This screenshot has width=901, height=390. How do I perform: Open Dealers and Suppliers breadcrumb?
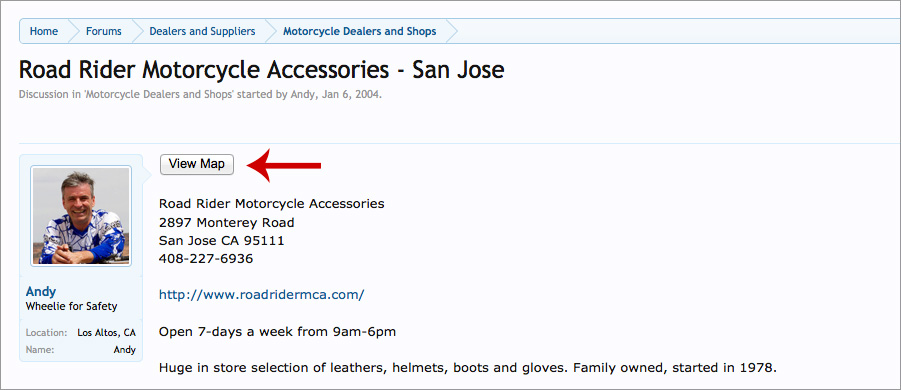tap(202, 31)
